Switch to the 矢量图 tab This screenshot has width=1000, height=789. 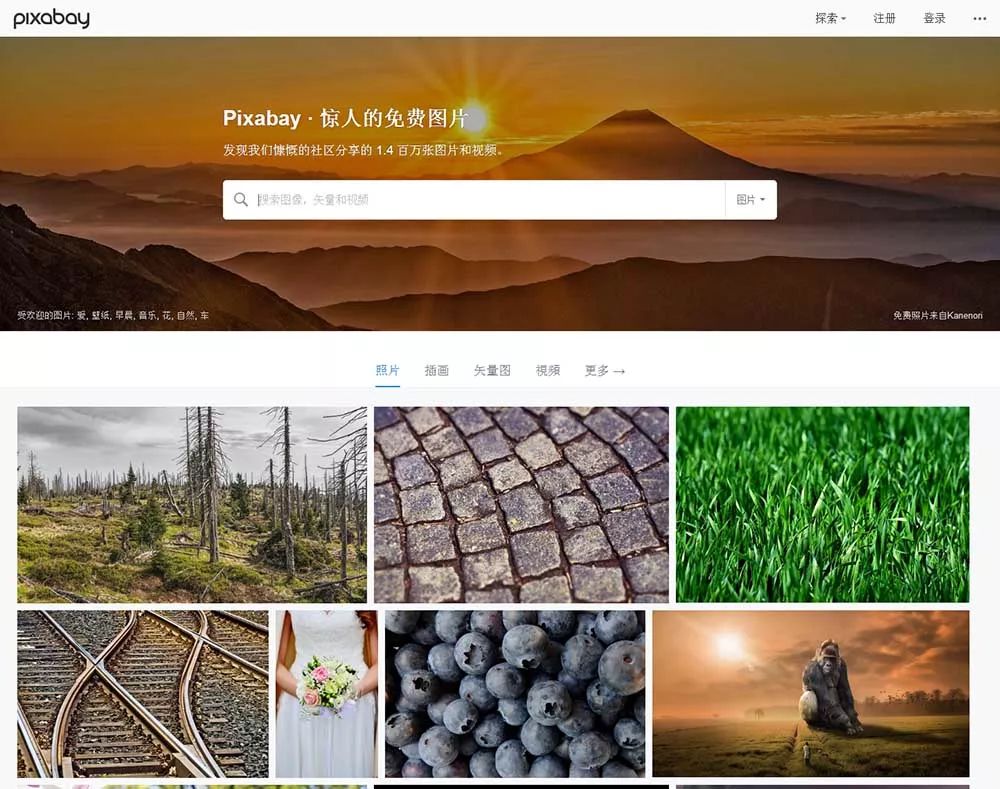point(492,371)
